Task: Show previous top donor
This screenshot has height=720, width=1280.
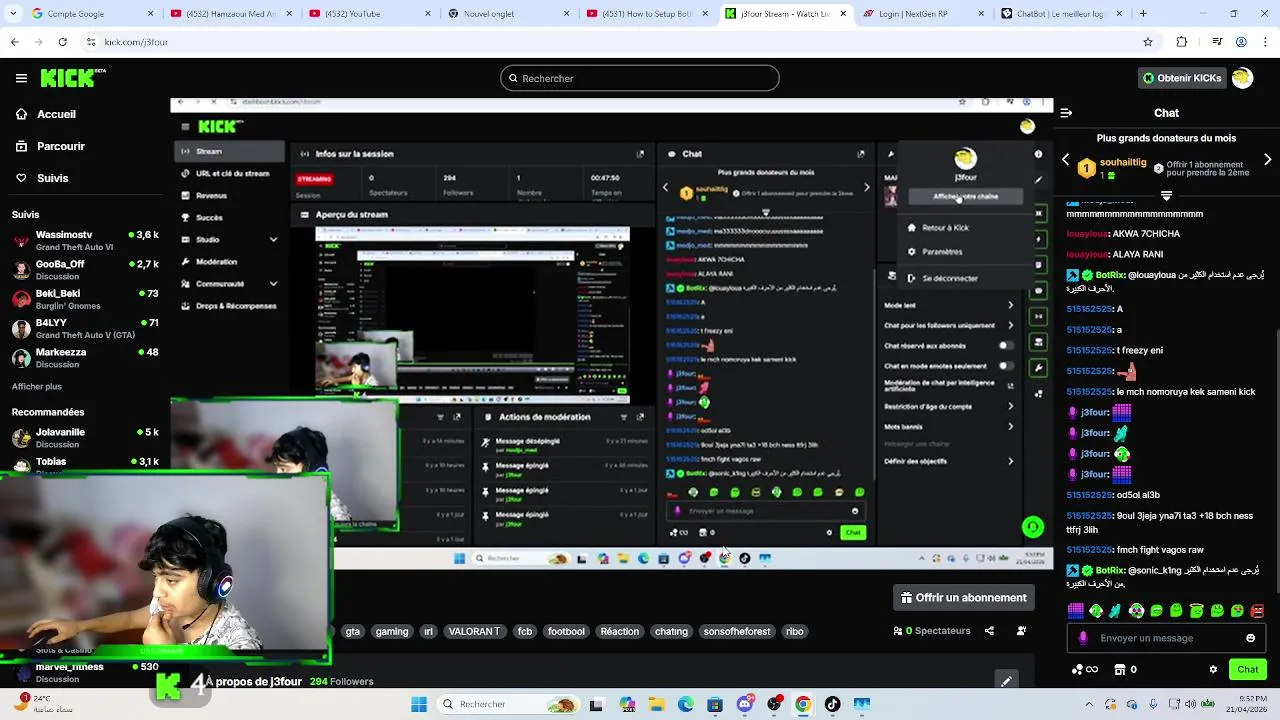Action: (1065, 160)
